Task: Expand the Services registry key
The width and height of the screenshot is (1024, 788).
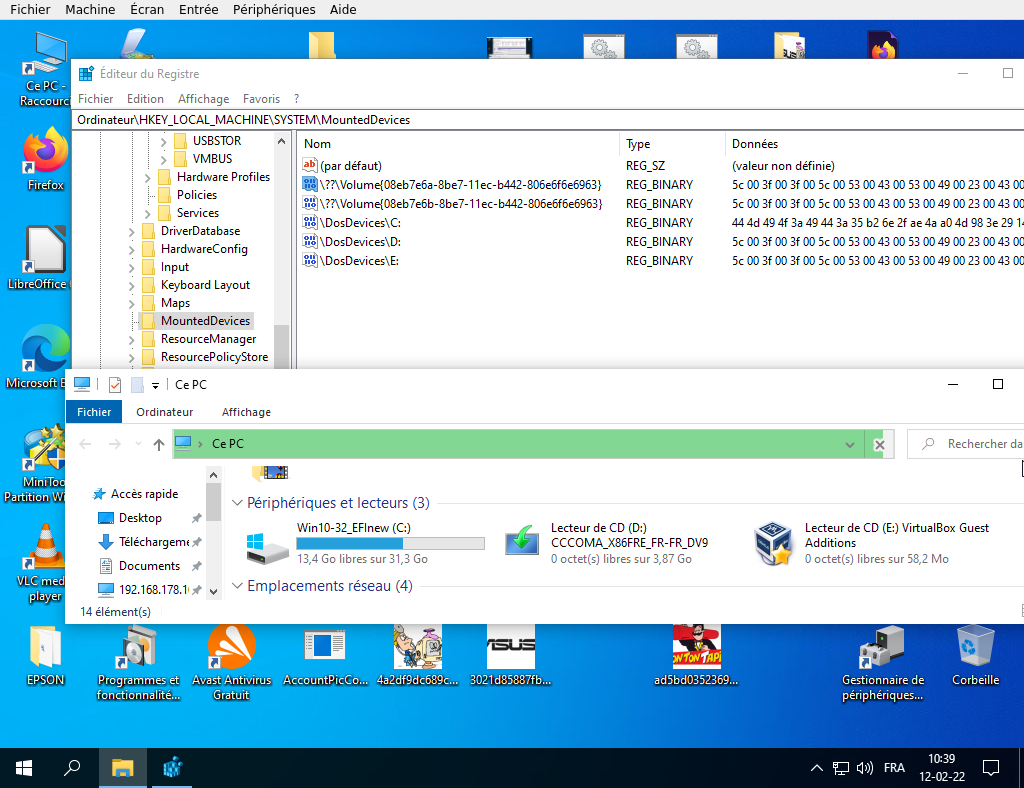Action: [x=148, y=213]
